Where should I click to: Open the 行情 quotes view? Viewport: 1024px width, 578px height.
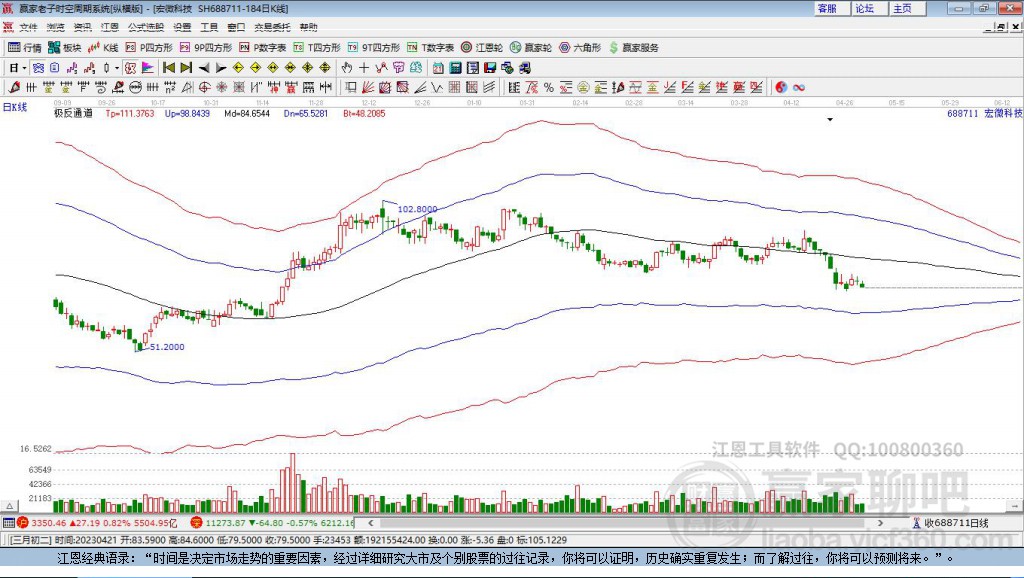[x=25, y=48]
